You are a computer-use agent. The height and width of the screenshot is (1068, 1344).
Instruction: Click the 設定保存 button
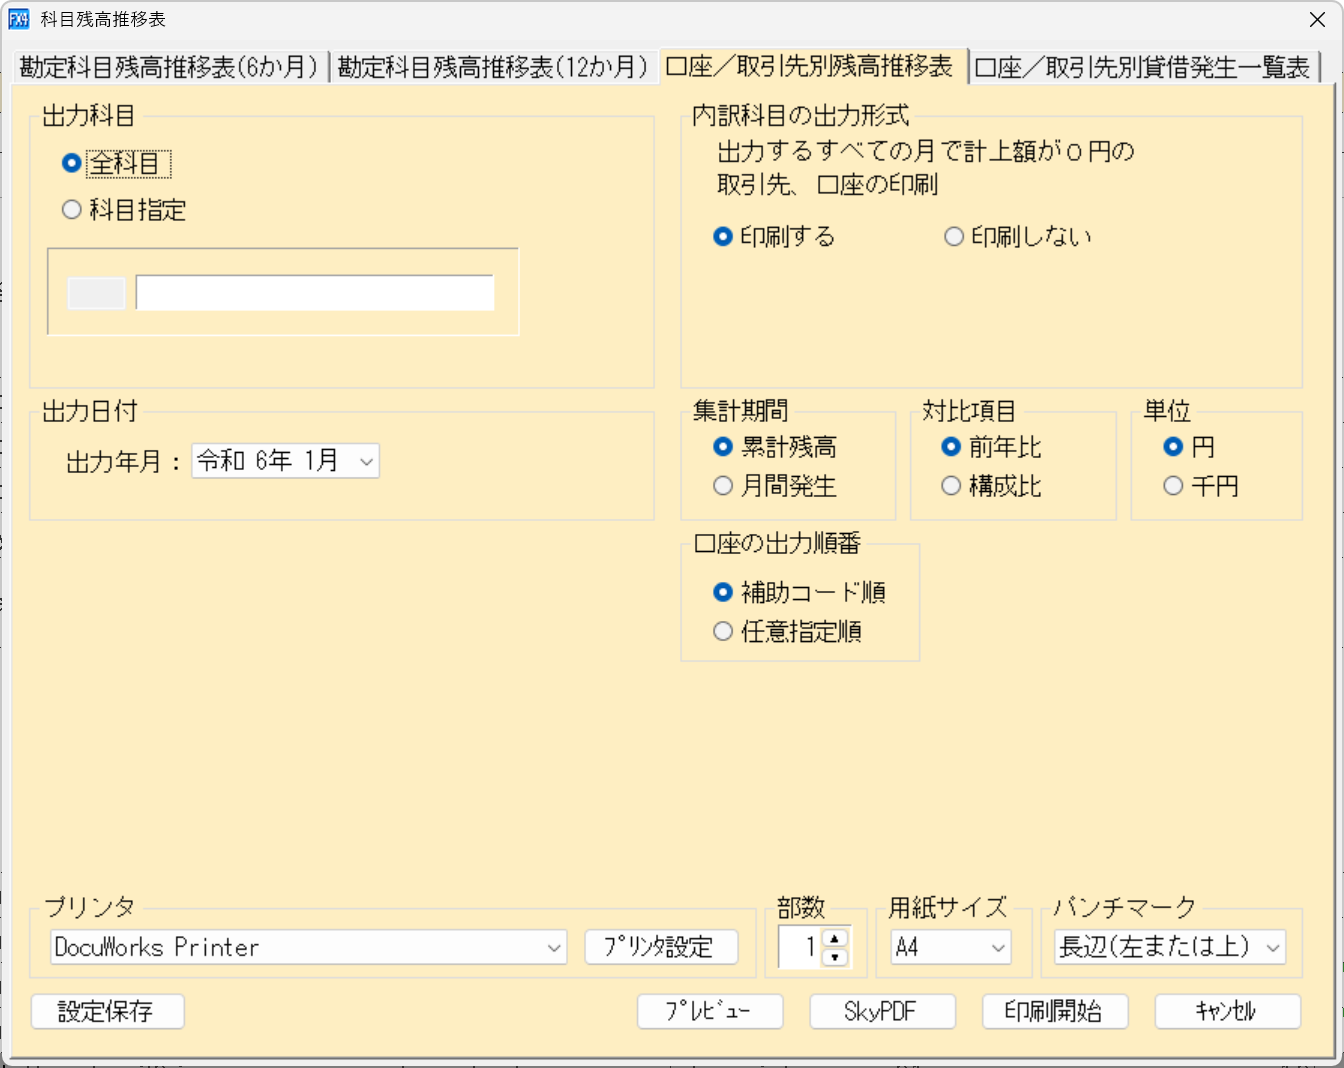pyautogui.click(x=107, y=1011)
